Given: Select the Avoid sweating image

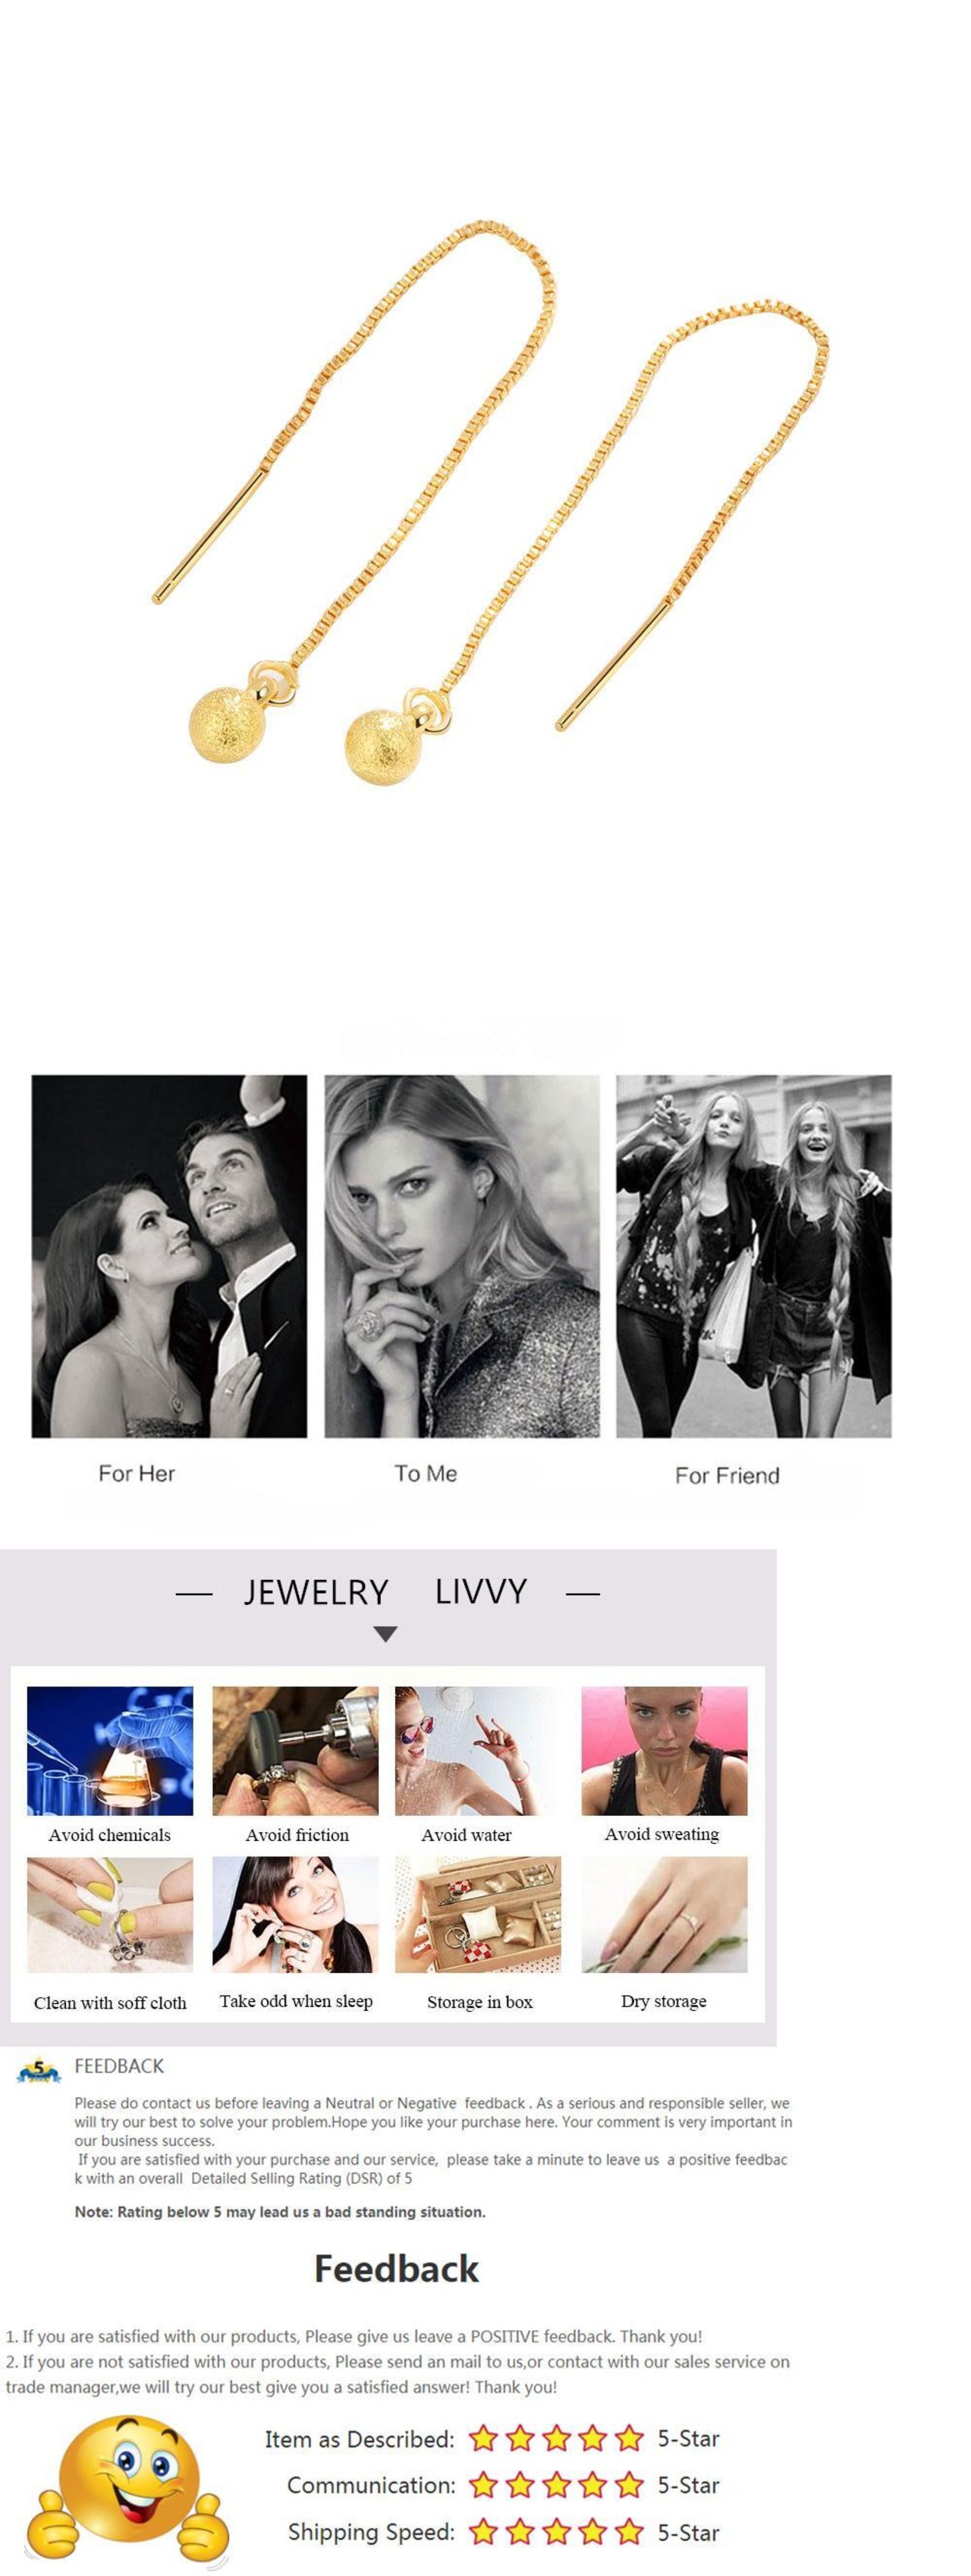Looking at the screenshot, I should 664,1751.
